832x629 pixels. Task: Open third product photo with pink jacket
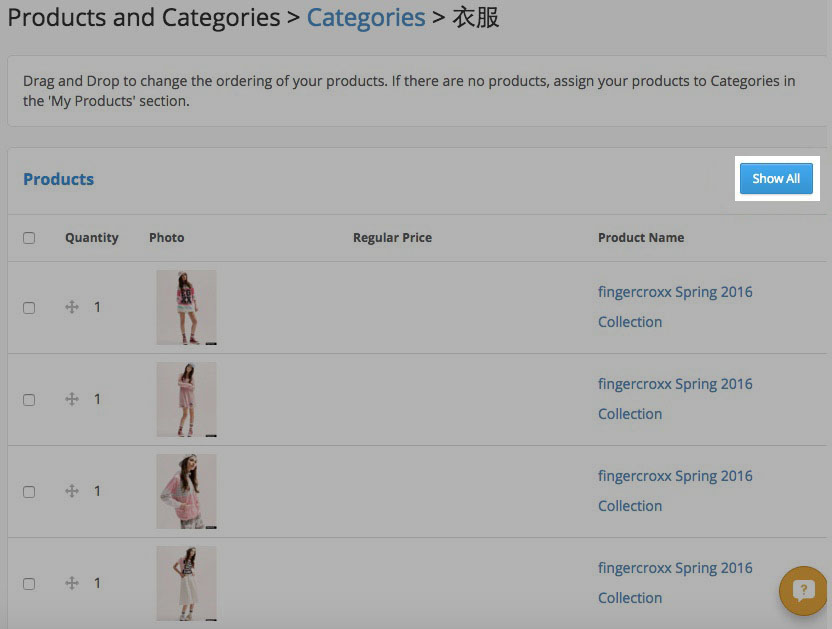[x=186, y=491]
